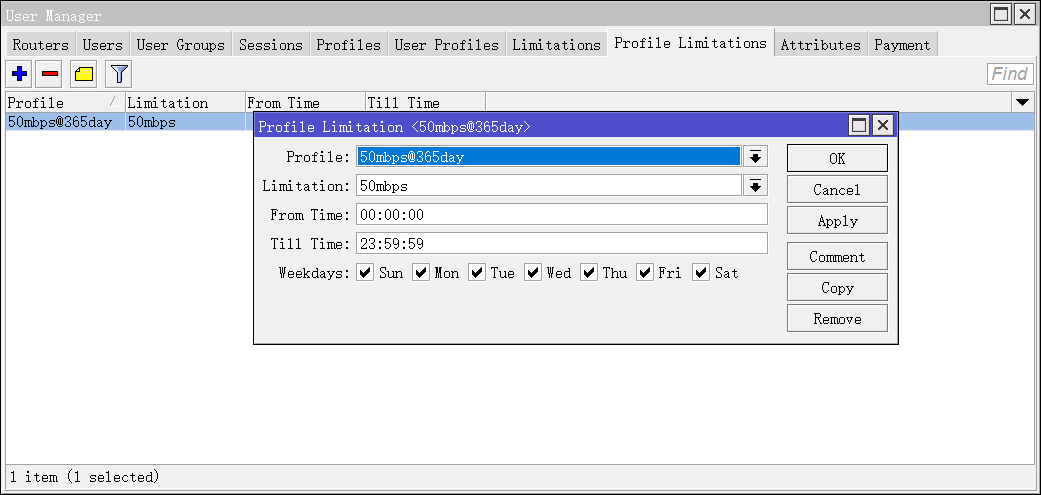Go to the Payment tab

[901, 45]
